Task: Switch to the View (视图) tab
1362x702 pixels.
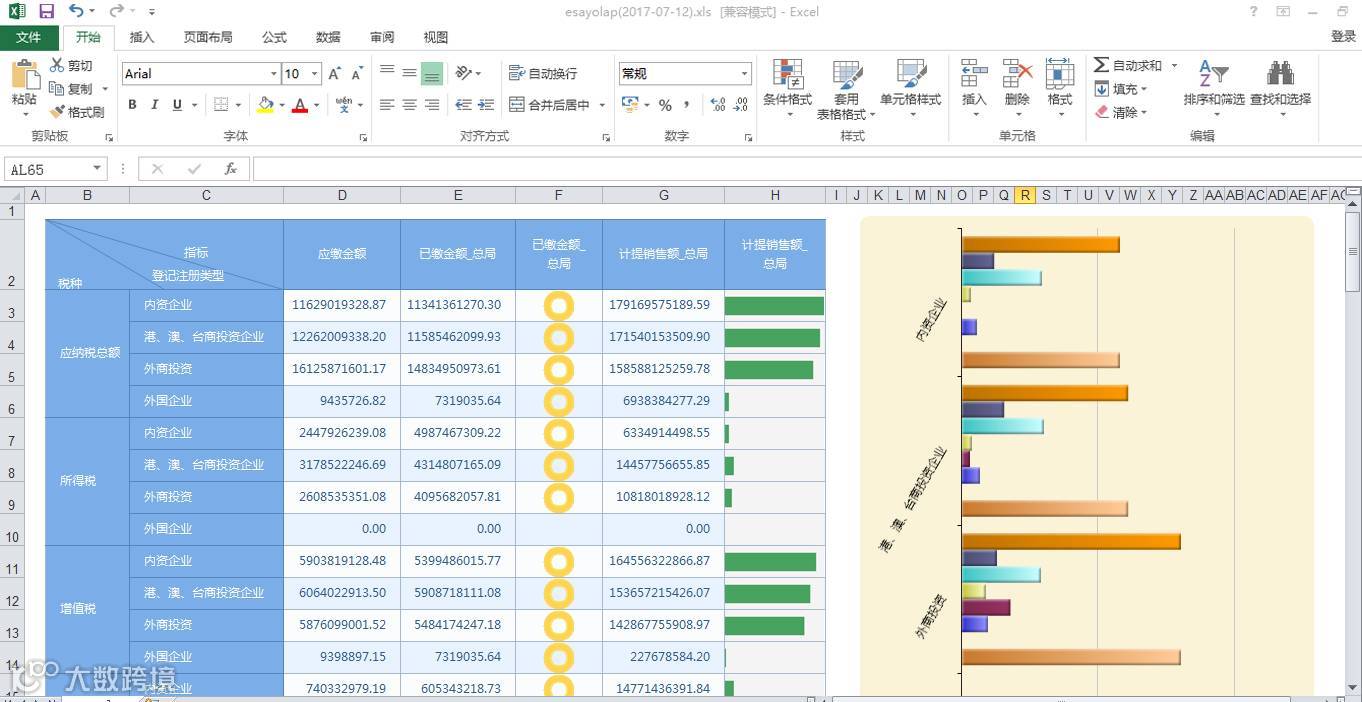Action: tap(436, 37)
